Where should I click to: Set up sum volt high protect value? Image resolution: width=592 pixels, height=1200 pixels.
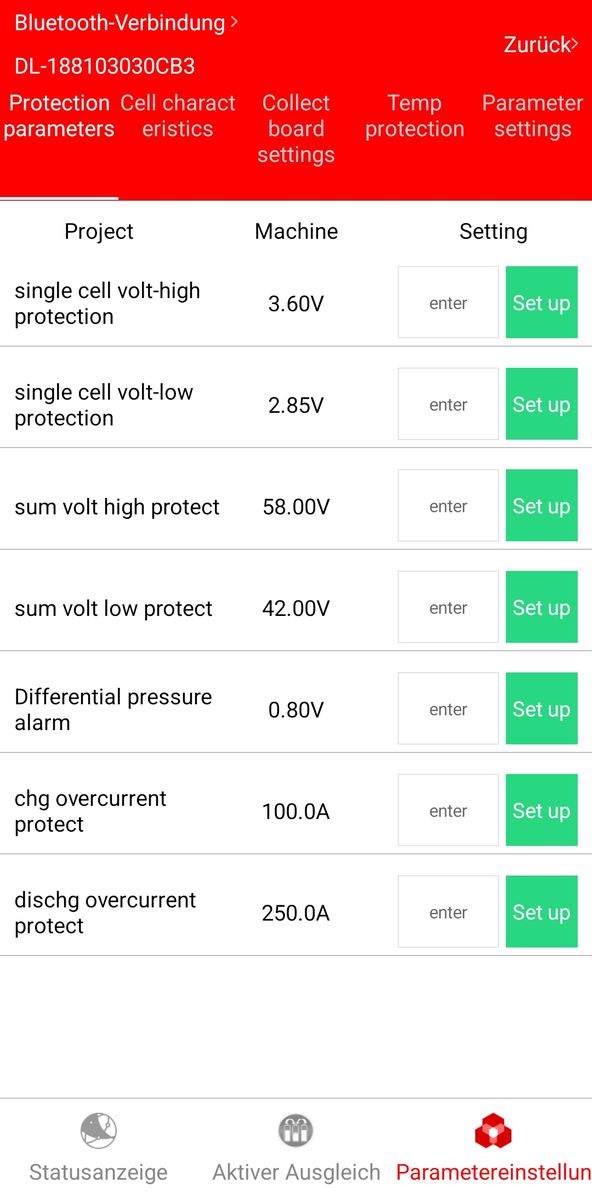click(x=541, y=506)
